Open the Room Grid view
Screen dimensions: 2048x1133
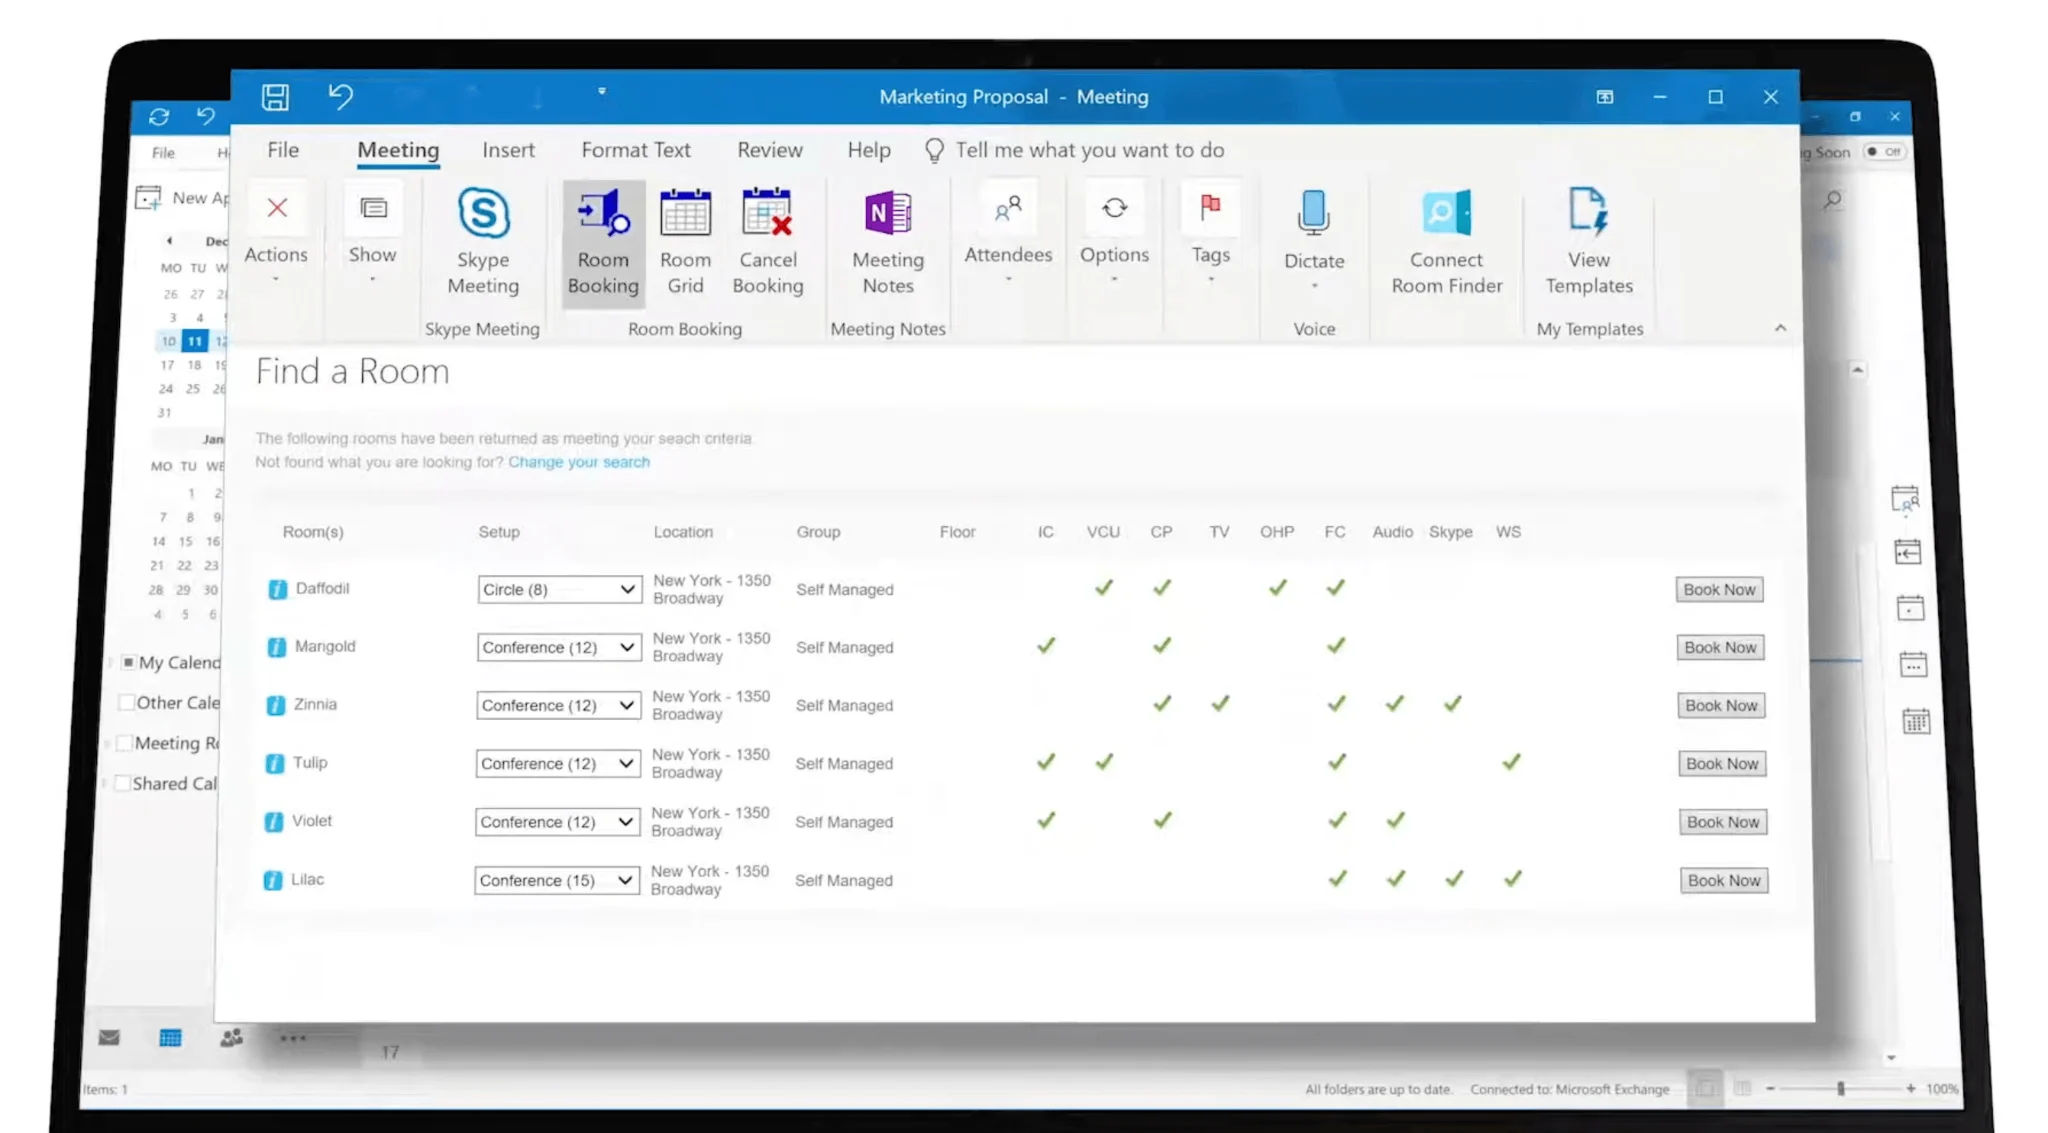point(685,241)
